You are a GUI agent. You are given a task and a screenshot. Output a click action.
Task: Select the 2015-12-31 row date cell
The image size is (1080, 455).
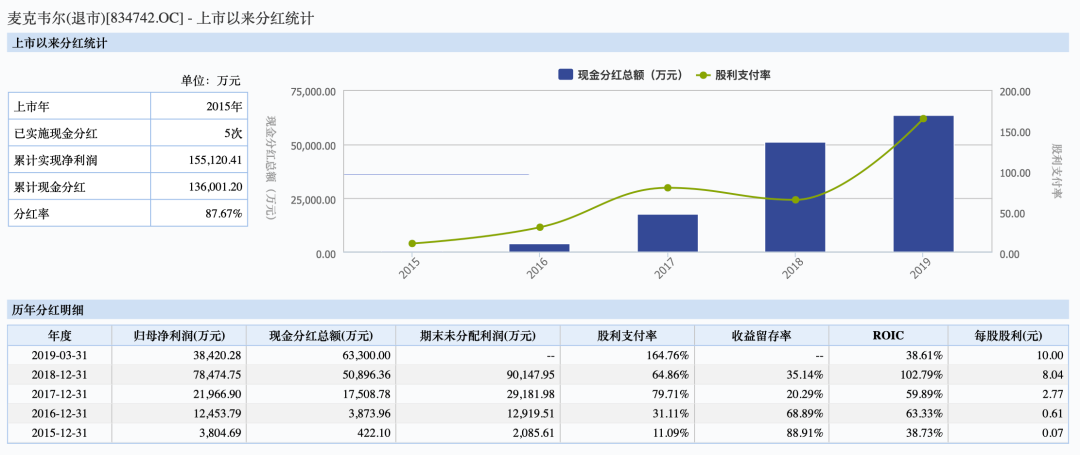click(60, 433)
